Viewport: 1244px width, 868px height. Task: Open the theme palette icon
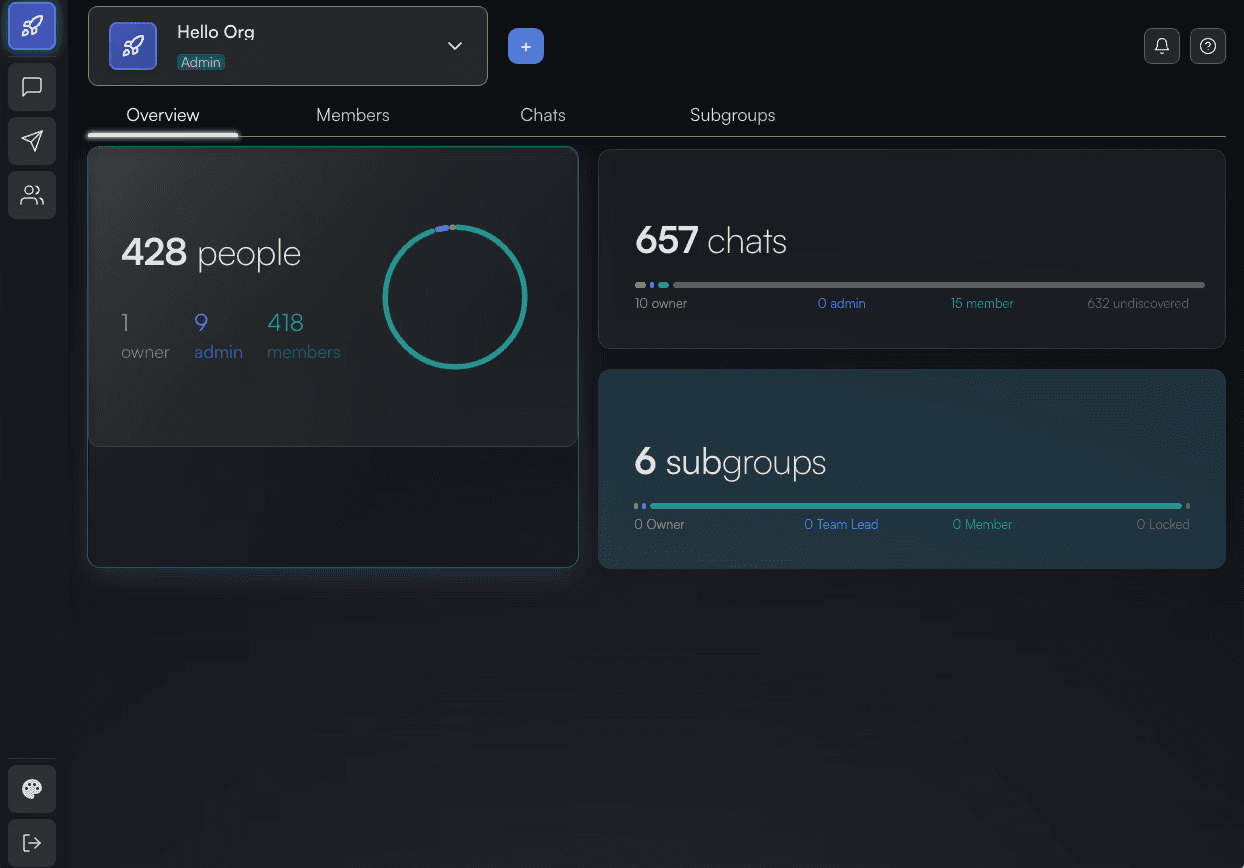tap(32, 789)
